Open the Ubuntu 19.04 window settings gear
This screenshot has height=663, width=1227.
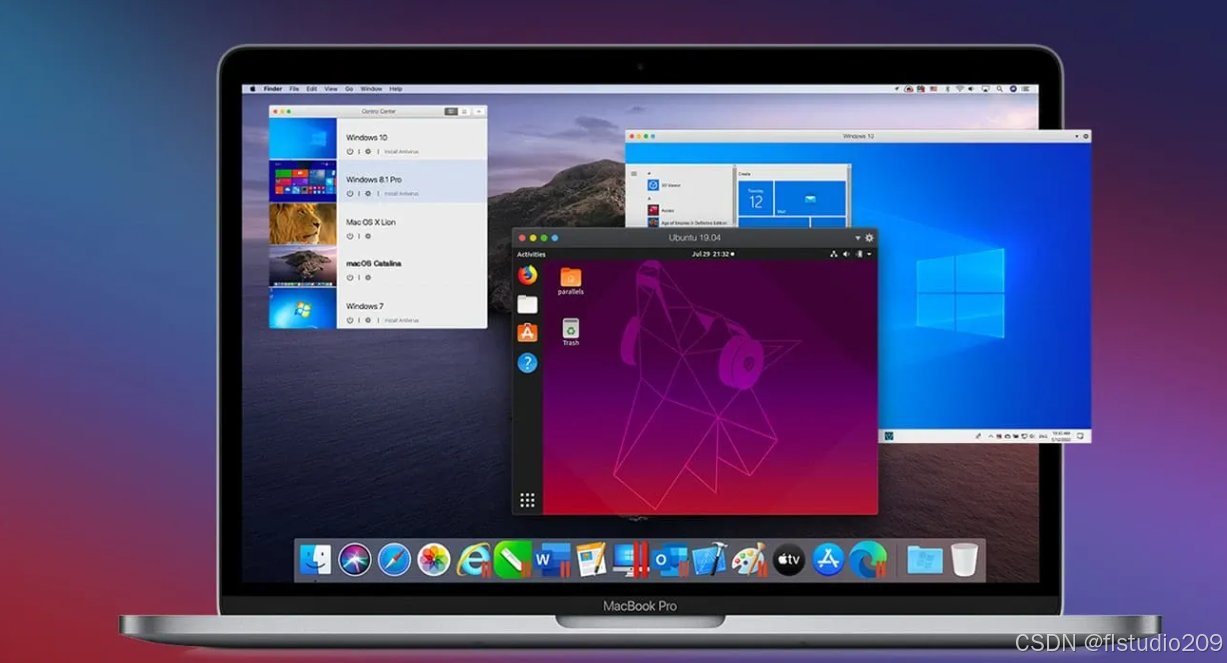point(869,238)
